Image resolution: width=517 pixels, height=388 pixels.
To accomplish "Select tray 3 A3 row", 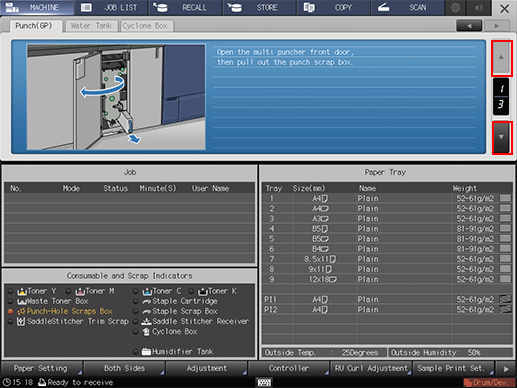I will pyautogui.click(x=387, y=219).
